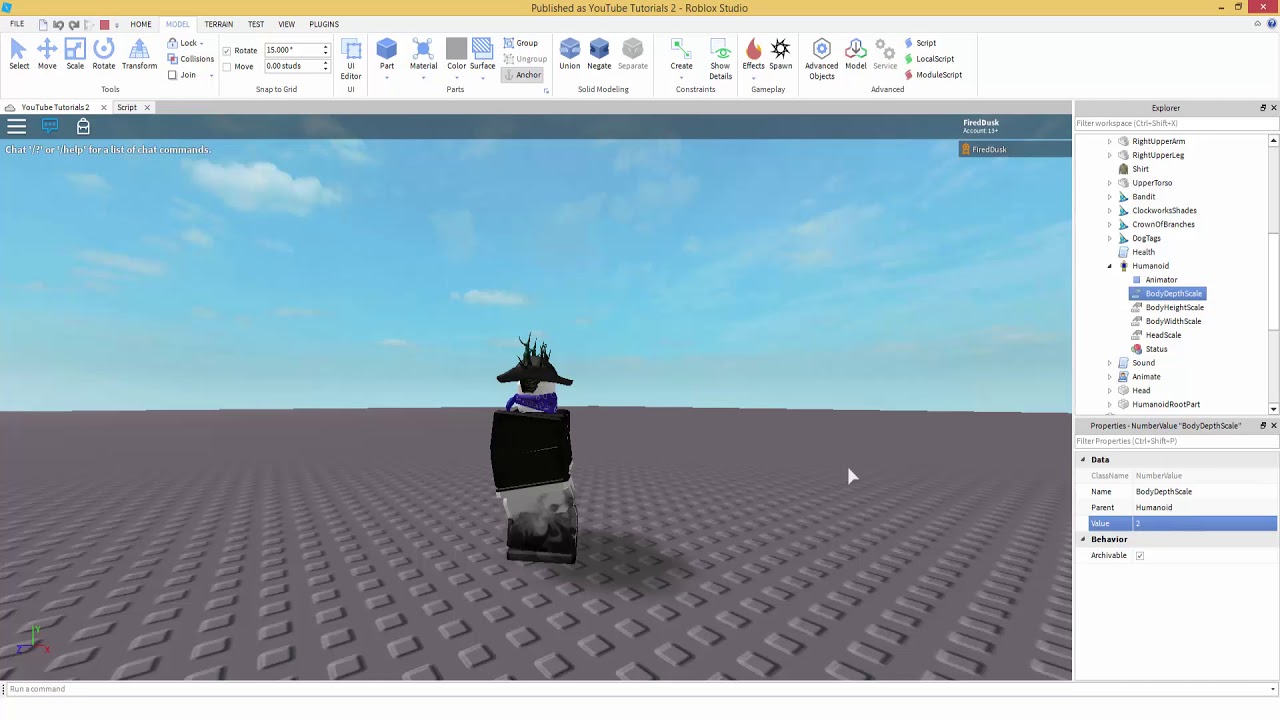
Task: Insert a Spawn location
Action: click(780, 55)
